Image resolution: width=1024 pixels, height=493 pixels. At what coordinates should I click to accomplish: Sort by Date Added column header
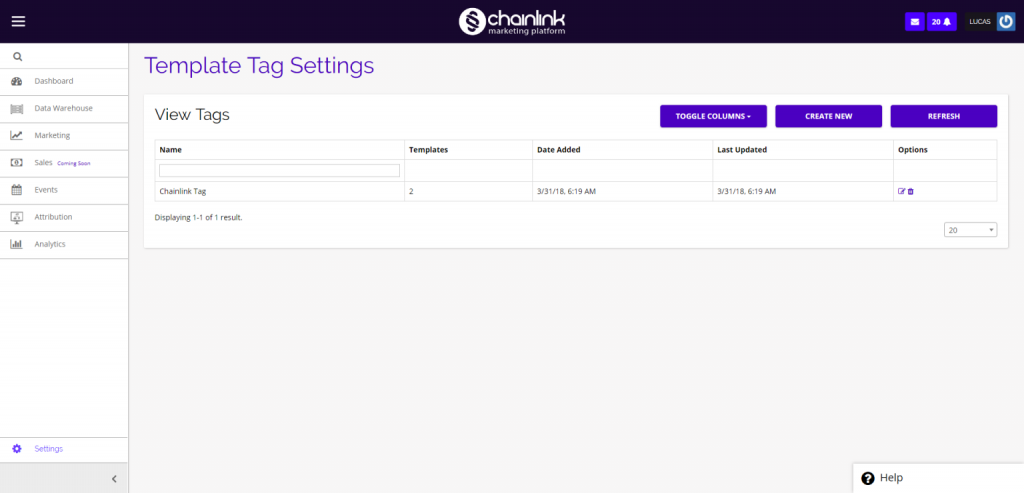click(x=558, y=150)
